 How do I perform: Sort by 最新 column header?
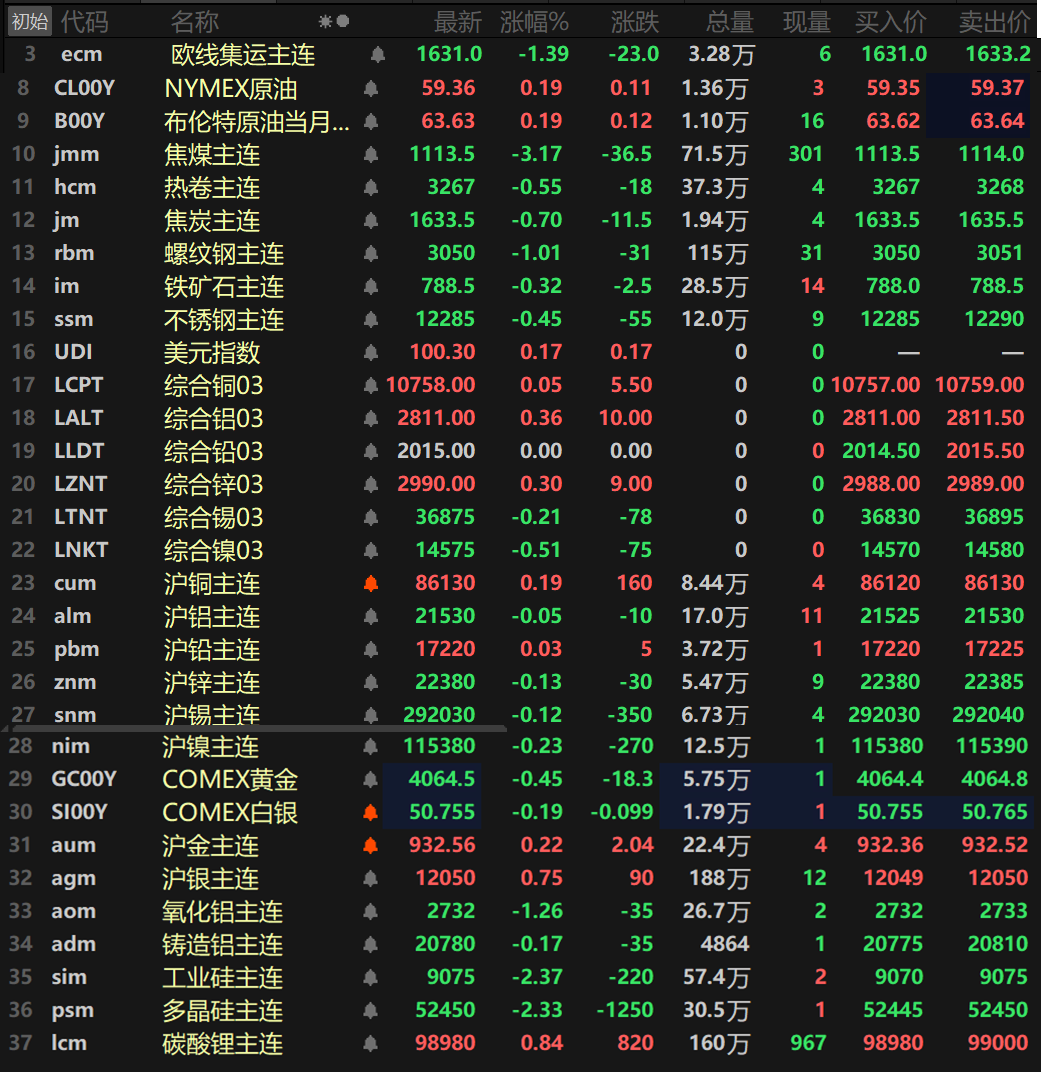pyautogui.click(x=457, y=21)
